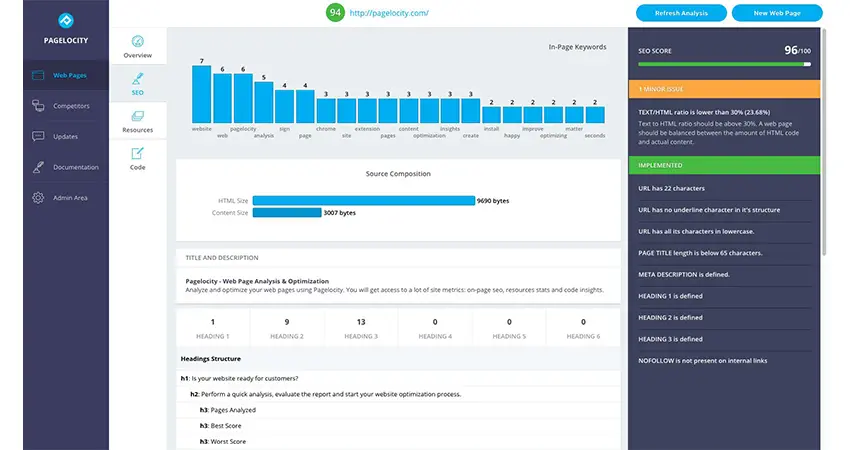
Task: Click 'h3: Pages Analyzed' row
Action: (x=398, y=410)
